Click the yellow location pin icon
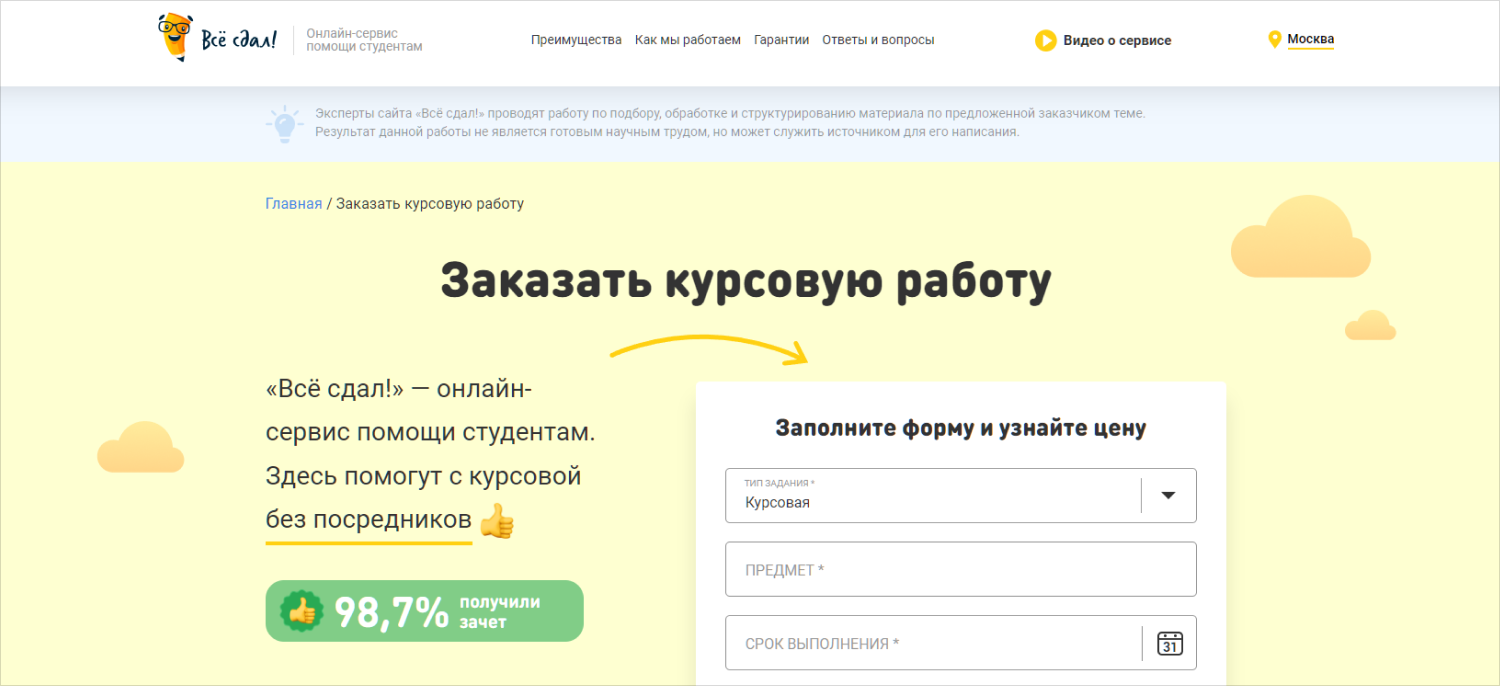Viewport: 1500px width, 686px height. 1274,40
